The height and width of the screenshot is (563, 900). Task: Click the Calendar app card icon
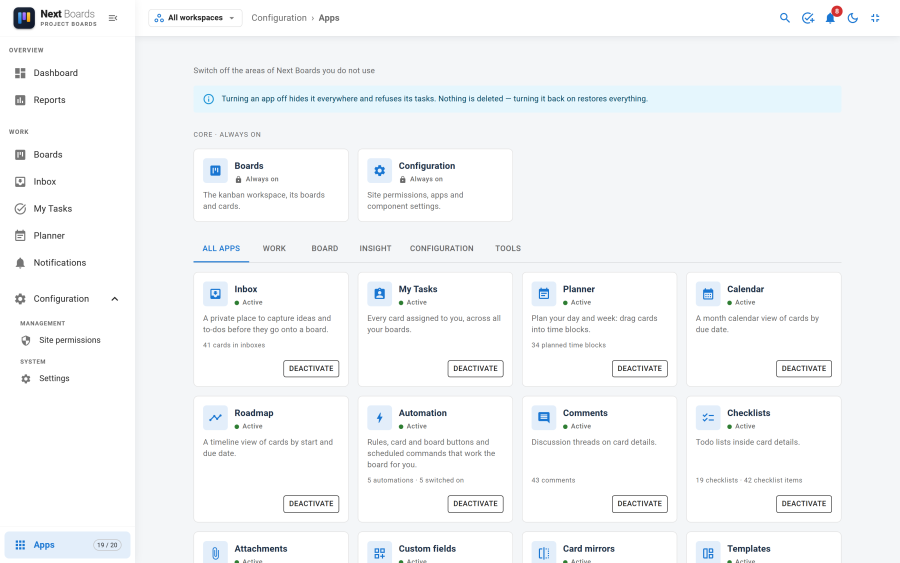point(708,294)
